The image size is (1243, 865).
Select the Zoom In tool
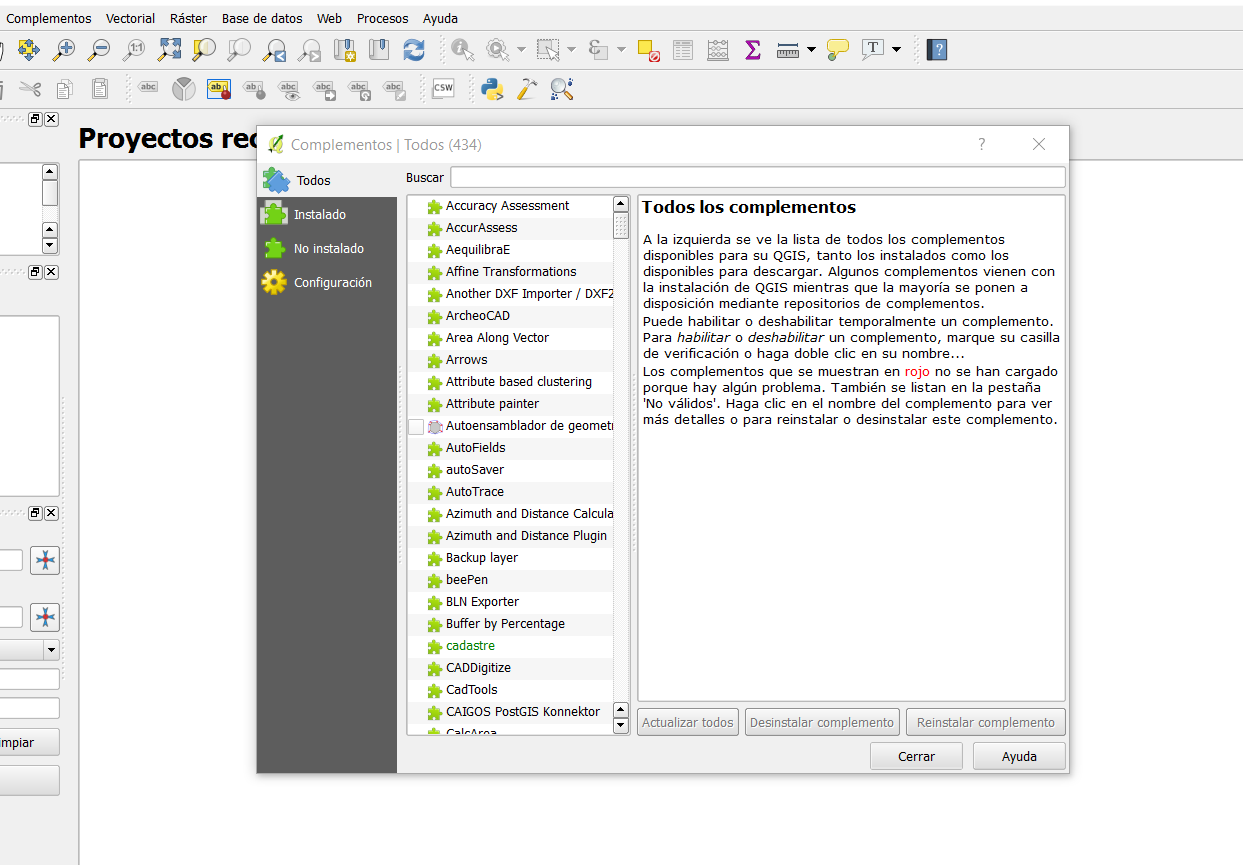point(64,49)
